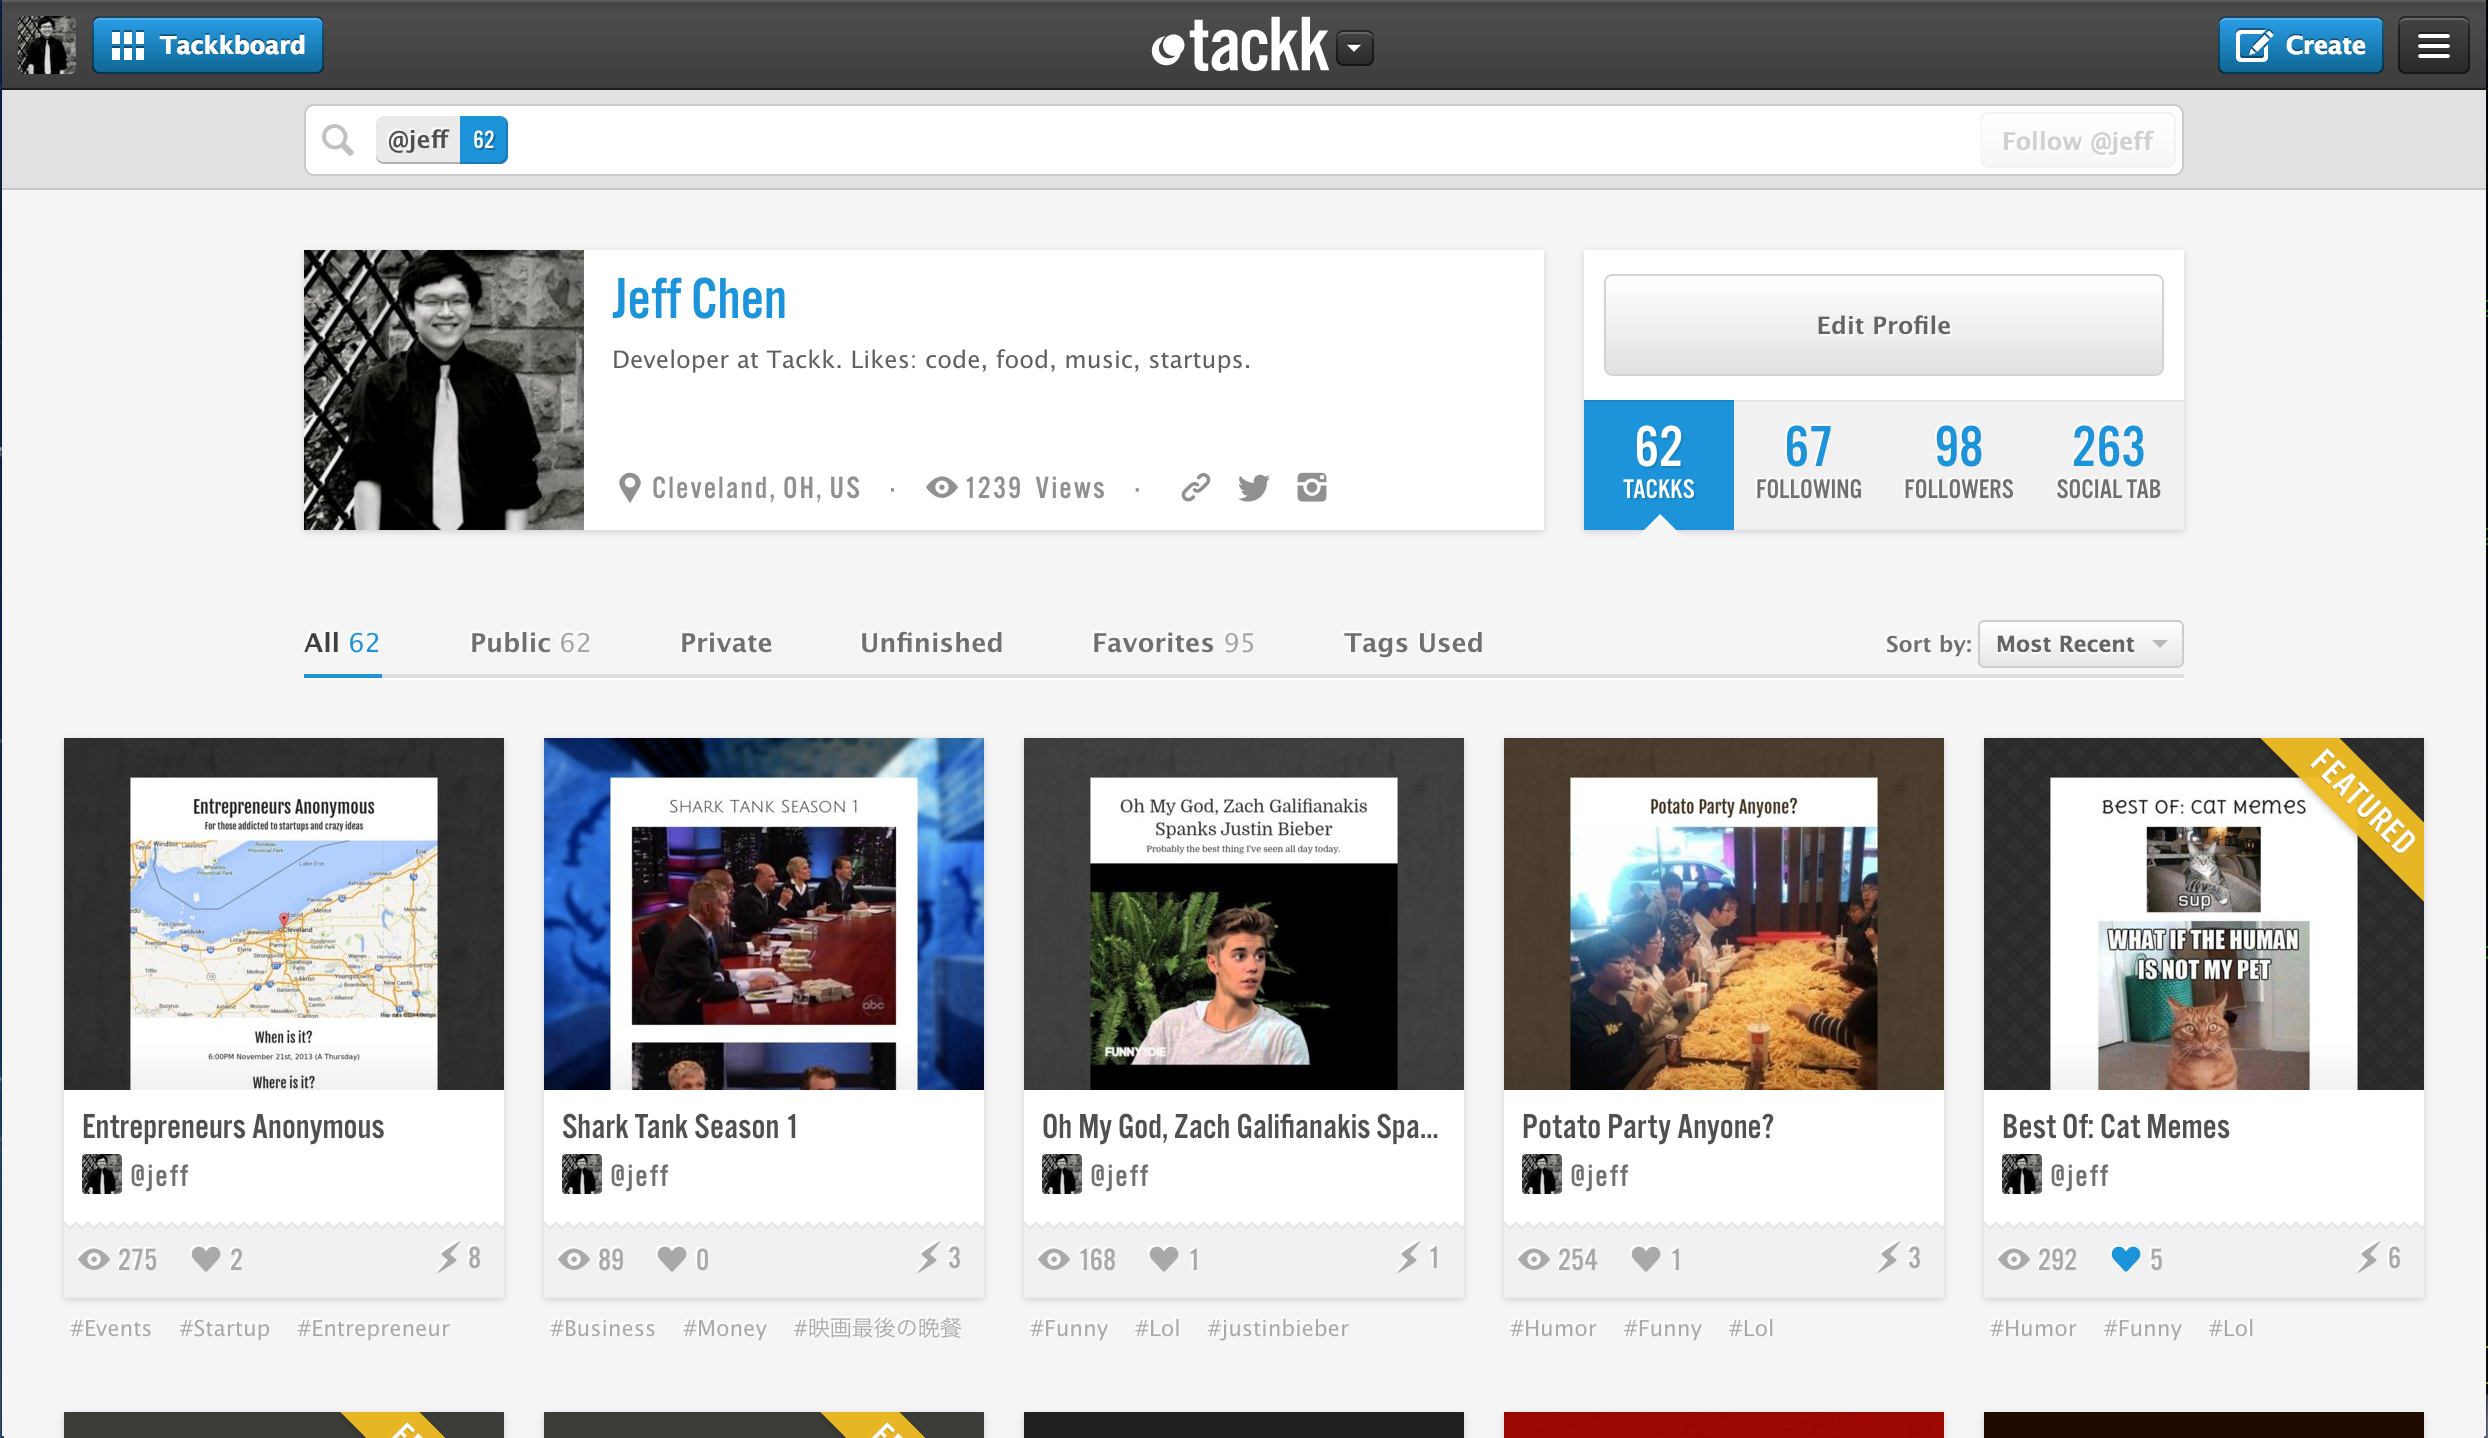Click the Create button
This screenshot has width=2488, height=1438.
pos(2300,46)
